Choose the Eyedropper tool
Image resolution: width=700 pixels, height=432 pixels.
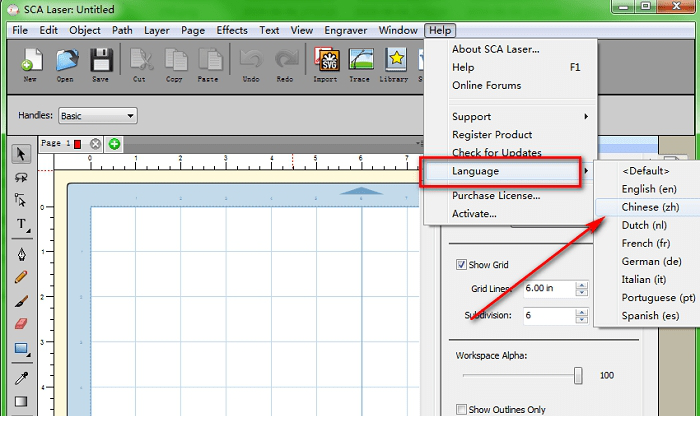(x=21, y=377)
